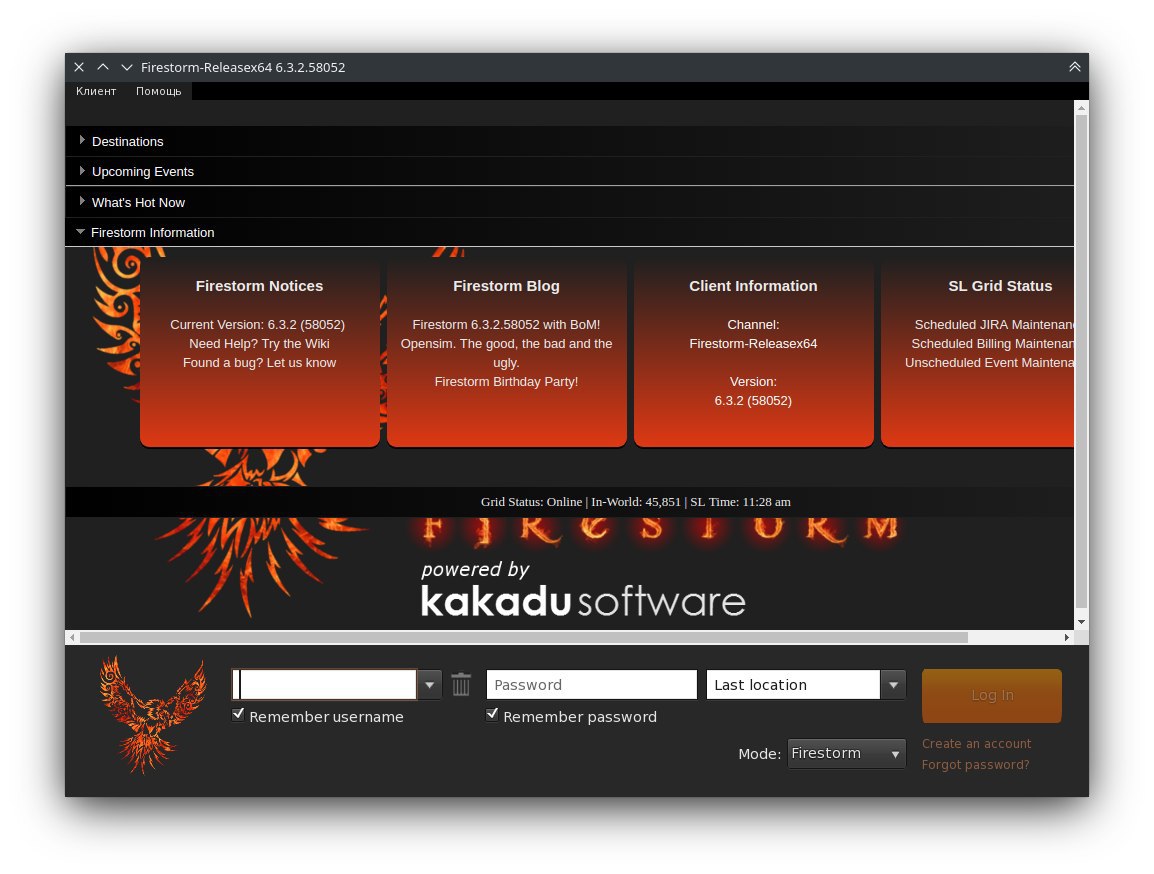The image size is (1154, 874).
Task: Expand the What's Hot Now section
Action: point(569,202)
